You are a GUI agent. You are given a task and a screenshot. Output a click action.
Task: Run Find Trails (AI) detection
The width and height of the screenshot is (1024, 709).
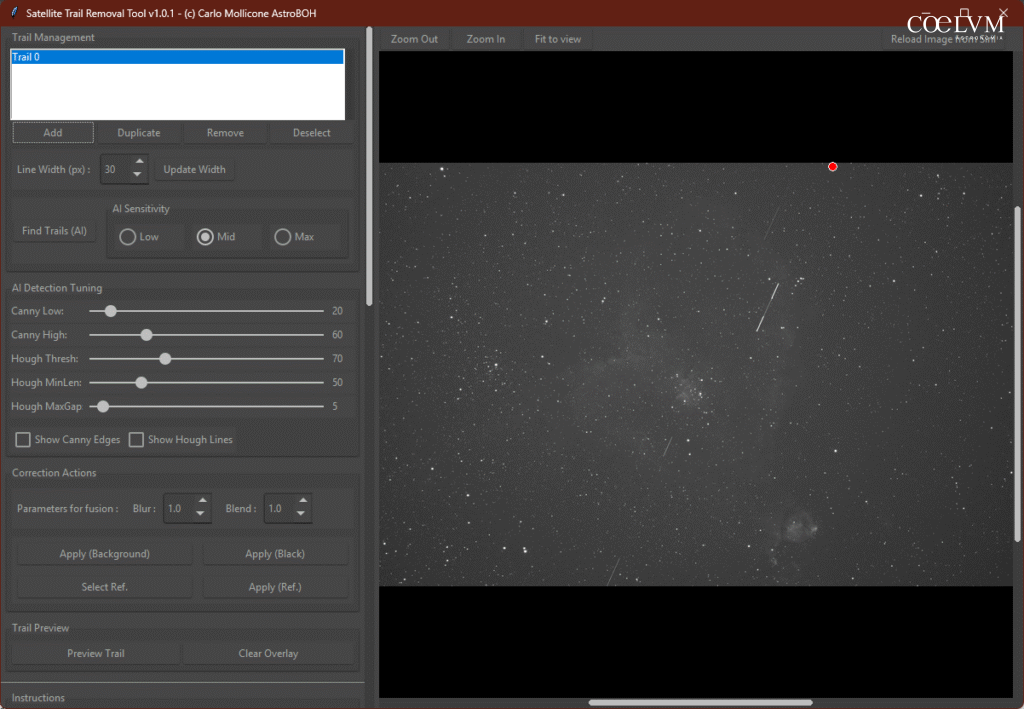(55, 231)
